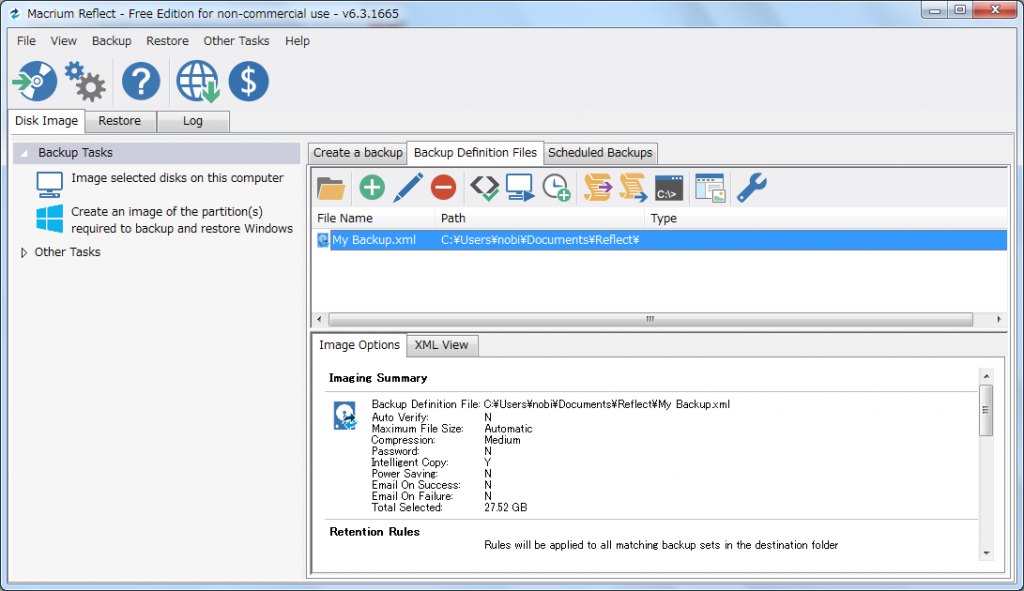The height and width of the screenshot is (591, 1024).
Task: Click the blue wrench advanced options icon
Action: tap(752, 187)
